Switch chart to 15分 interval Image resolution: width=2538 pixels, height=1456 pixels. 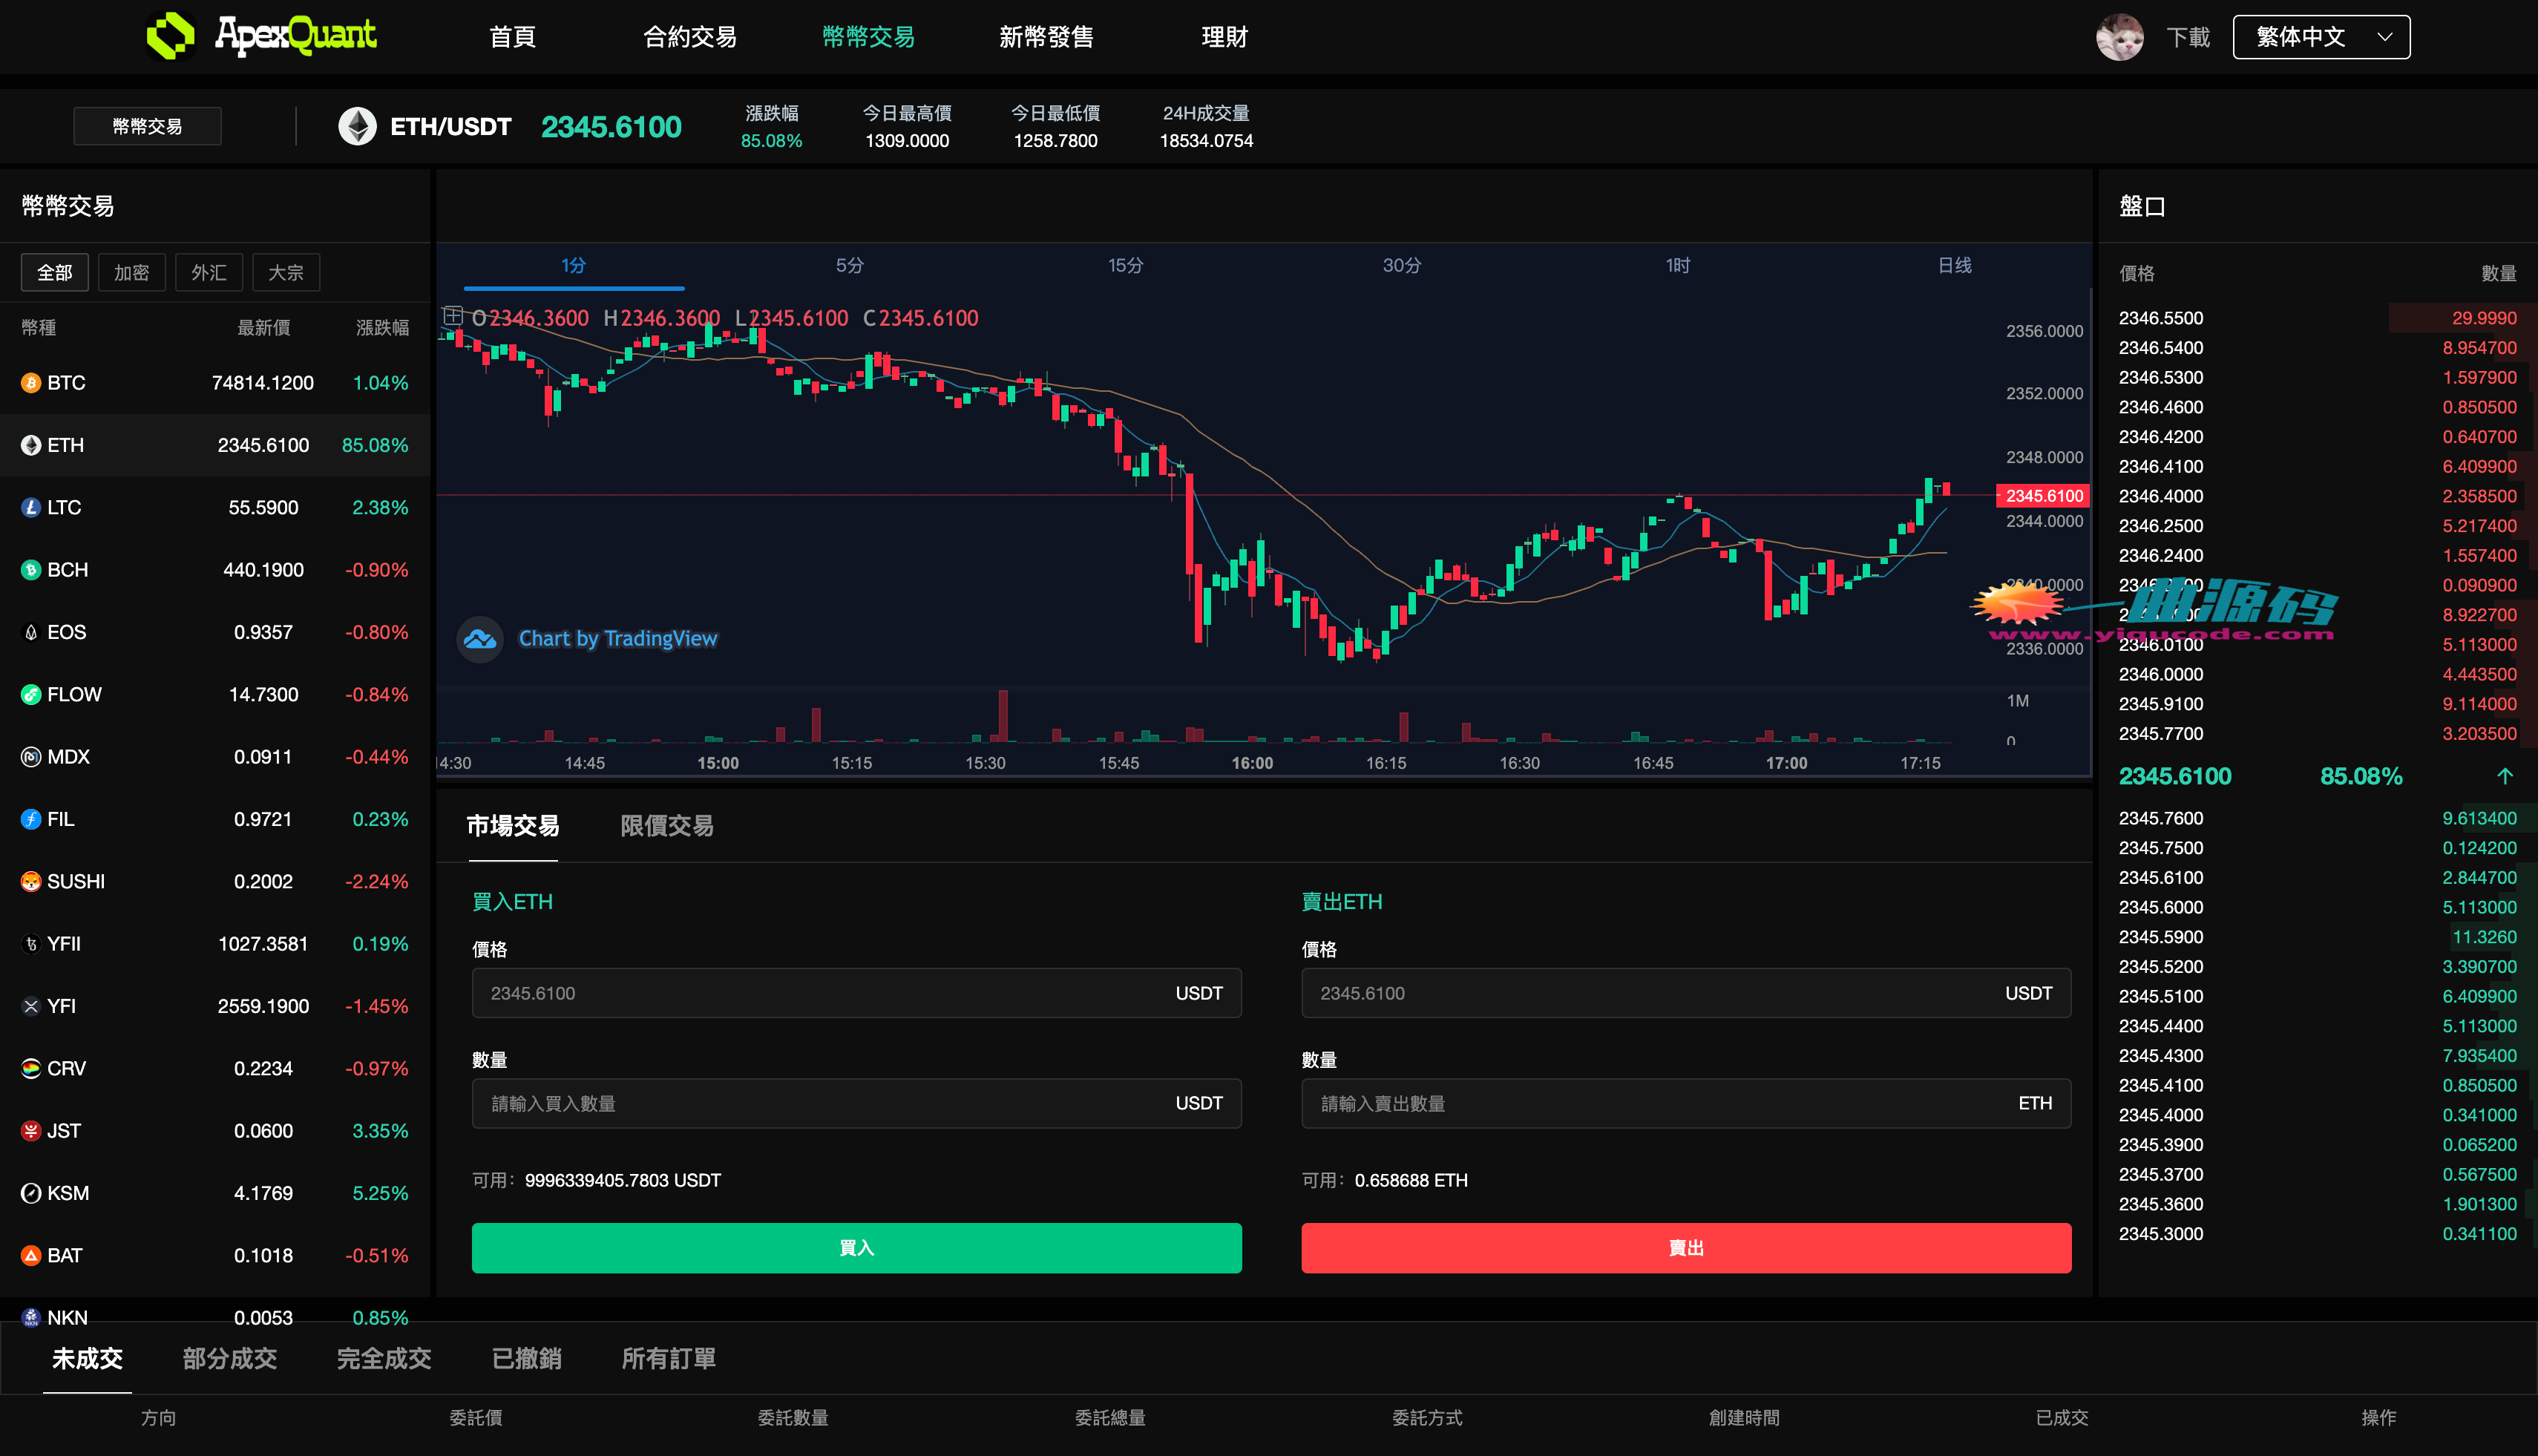click(x=1125, y=266)
